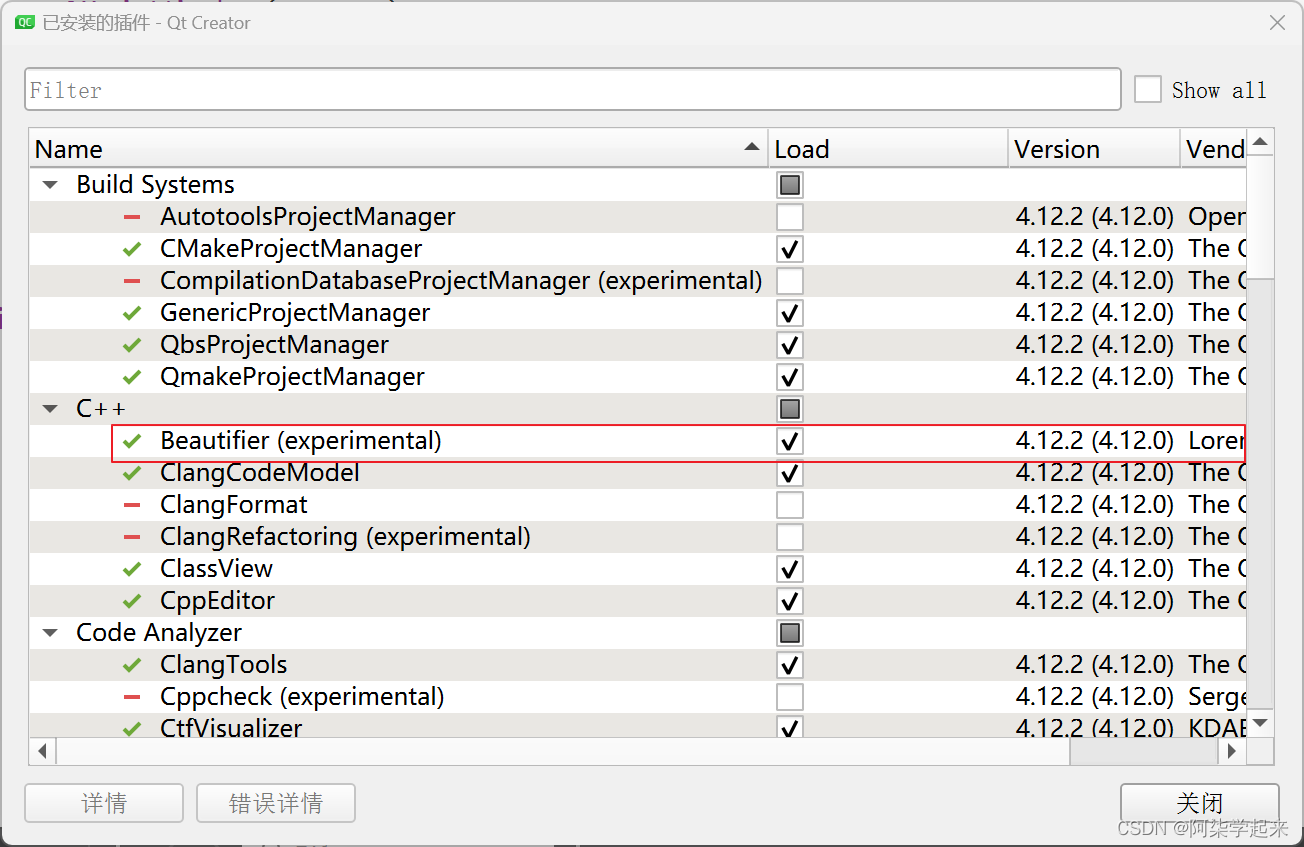Click the green check icon beside QbsProjectManager
The image size is (1304, 847).
(x=132, y=345)
